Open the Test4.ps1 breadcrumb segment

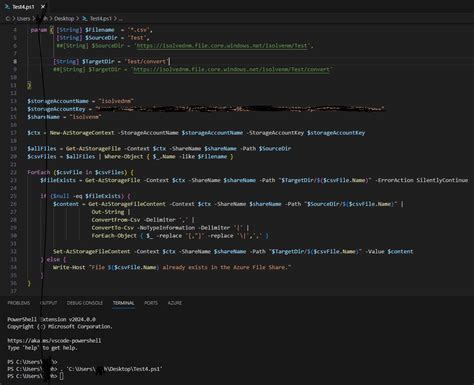(x=101, y=19)
